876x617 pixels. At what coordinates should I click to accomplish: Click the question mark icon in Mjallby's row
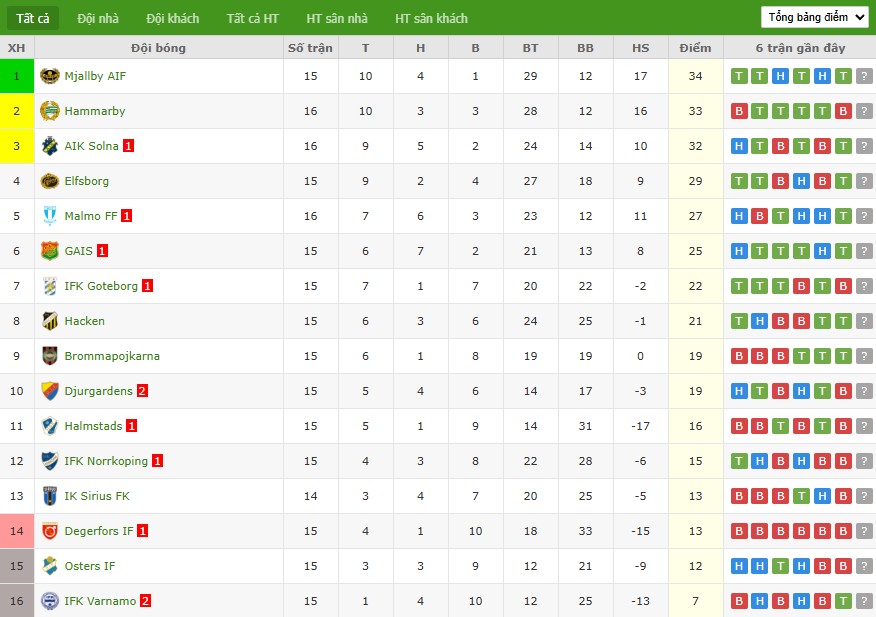pos(864,76)
